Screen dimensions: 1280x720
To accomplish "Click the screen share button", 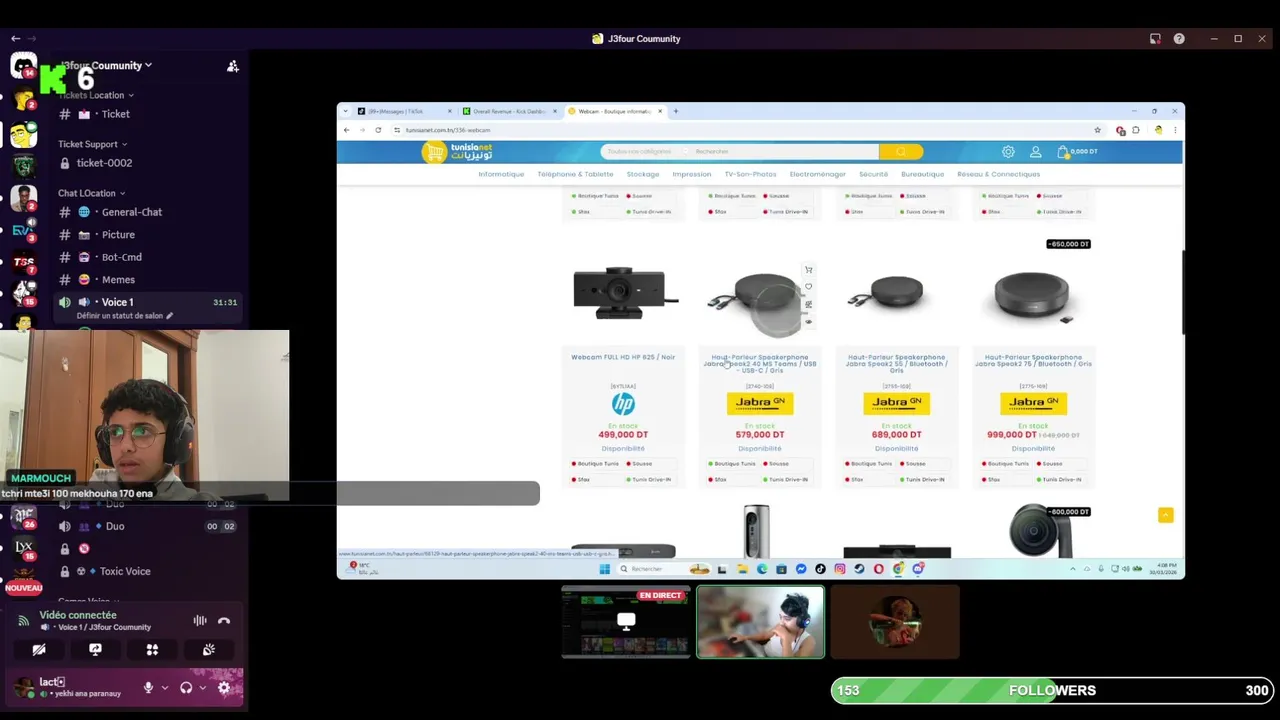I will [95, 650].
